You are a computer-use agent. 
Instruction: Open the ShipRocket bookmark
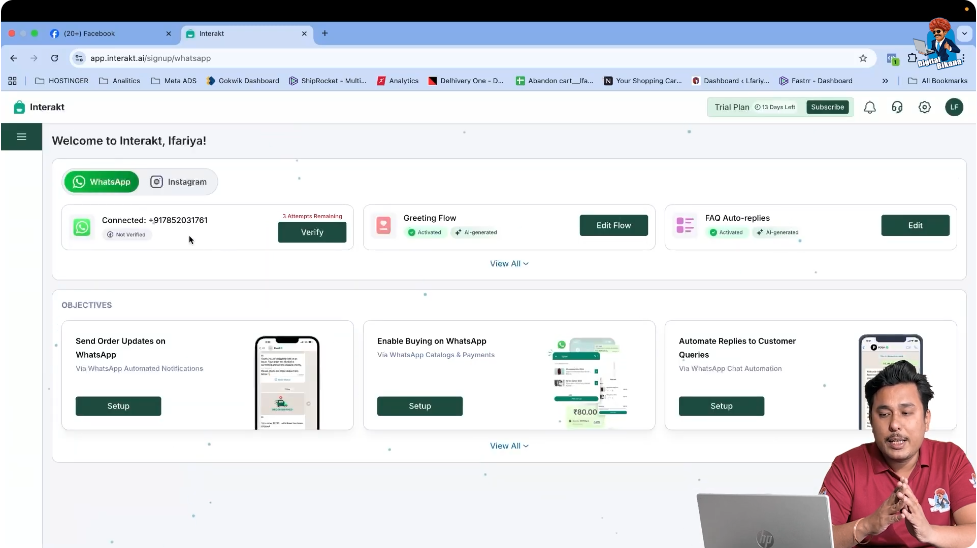click(328, 80)
